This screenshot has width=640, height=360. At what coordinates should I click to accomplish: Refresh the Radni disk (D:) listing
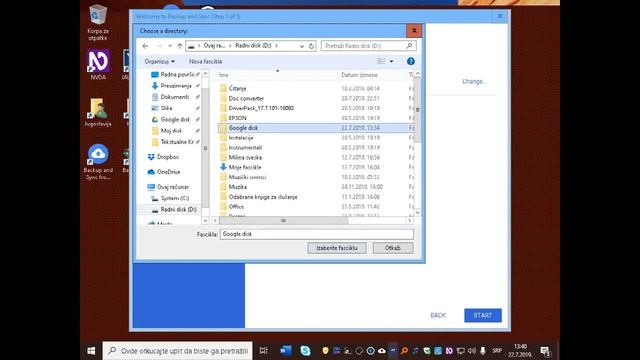(x=311, y=46)
